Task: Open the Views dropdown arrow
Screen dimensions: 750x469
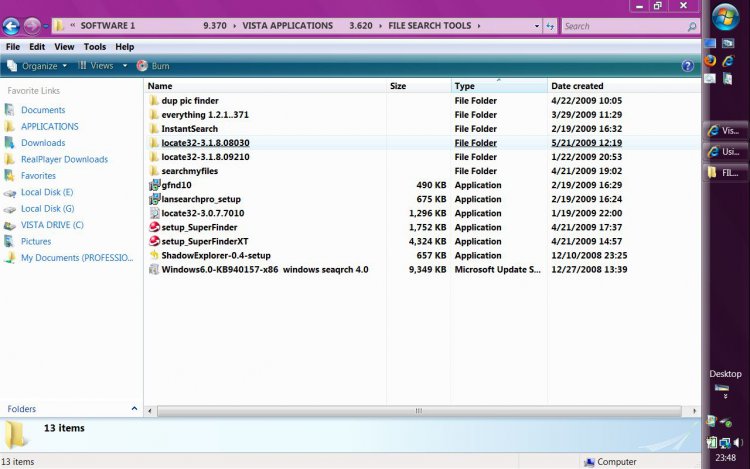Action: (125, 66)
